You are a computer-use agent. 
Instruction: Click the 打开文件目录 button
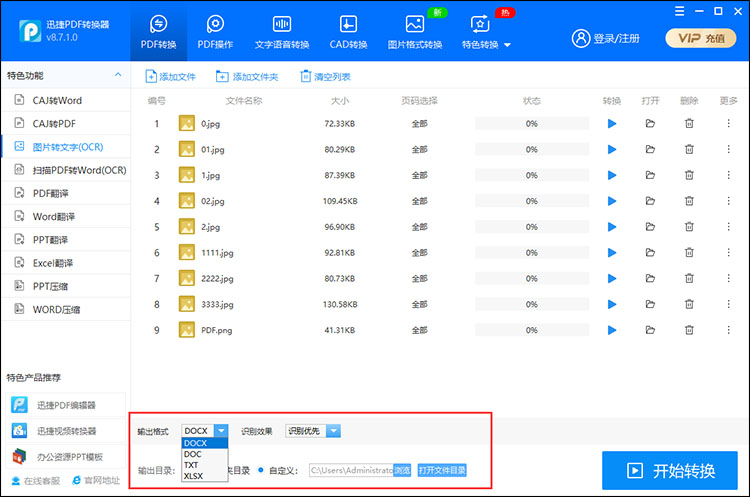pos(442,470)
